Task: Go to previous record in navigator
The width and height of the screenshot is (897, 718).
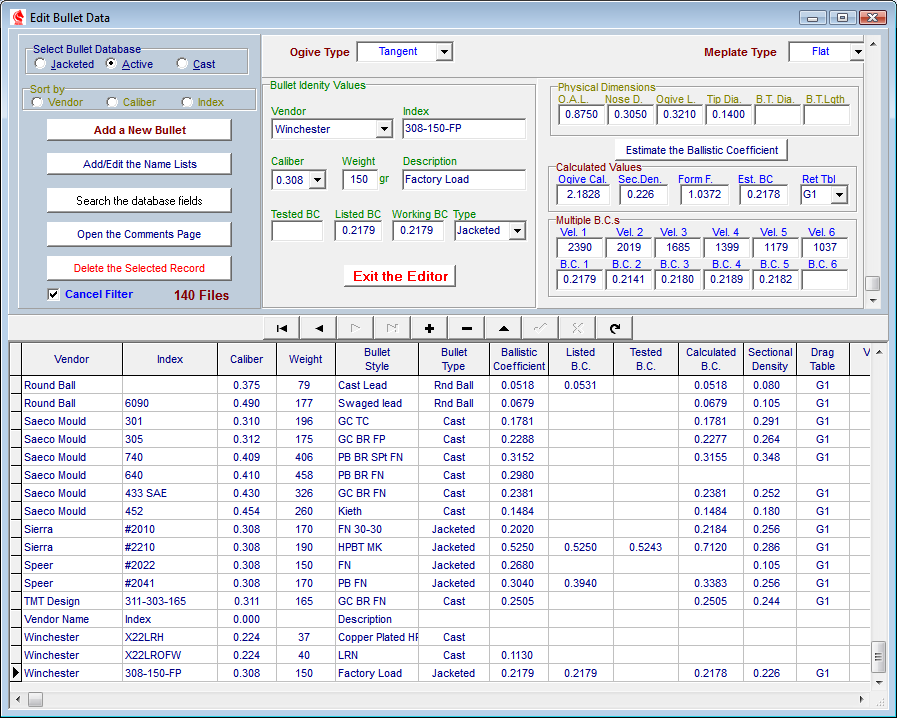Action: 318,328
